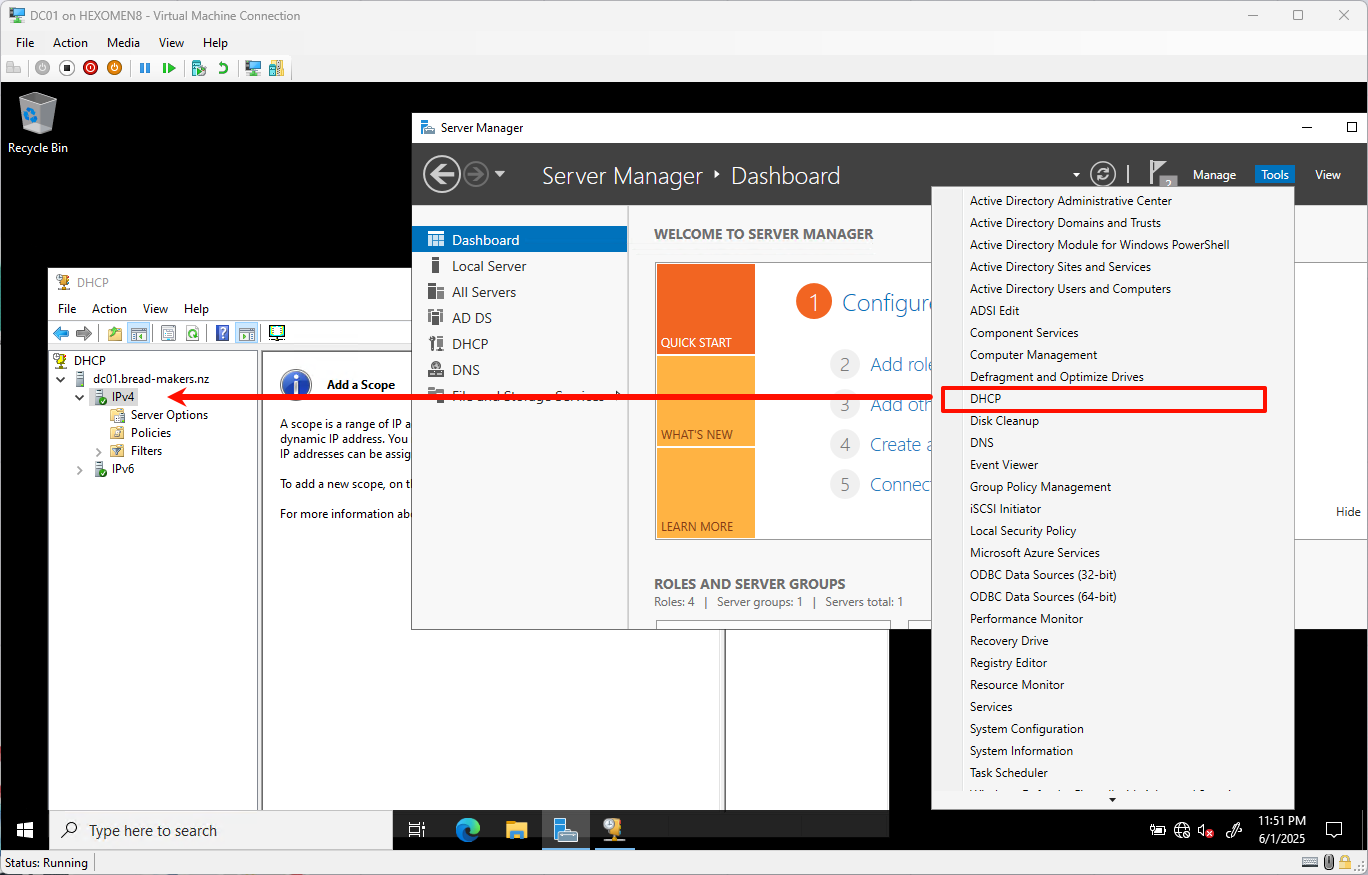The height and width of the screenshot is (875, 1368).
Task: Click the Type here to search box
Action: click(200, 830)
